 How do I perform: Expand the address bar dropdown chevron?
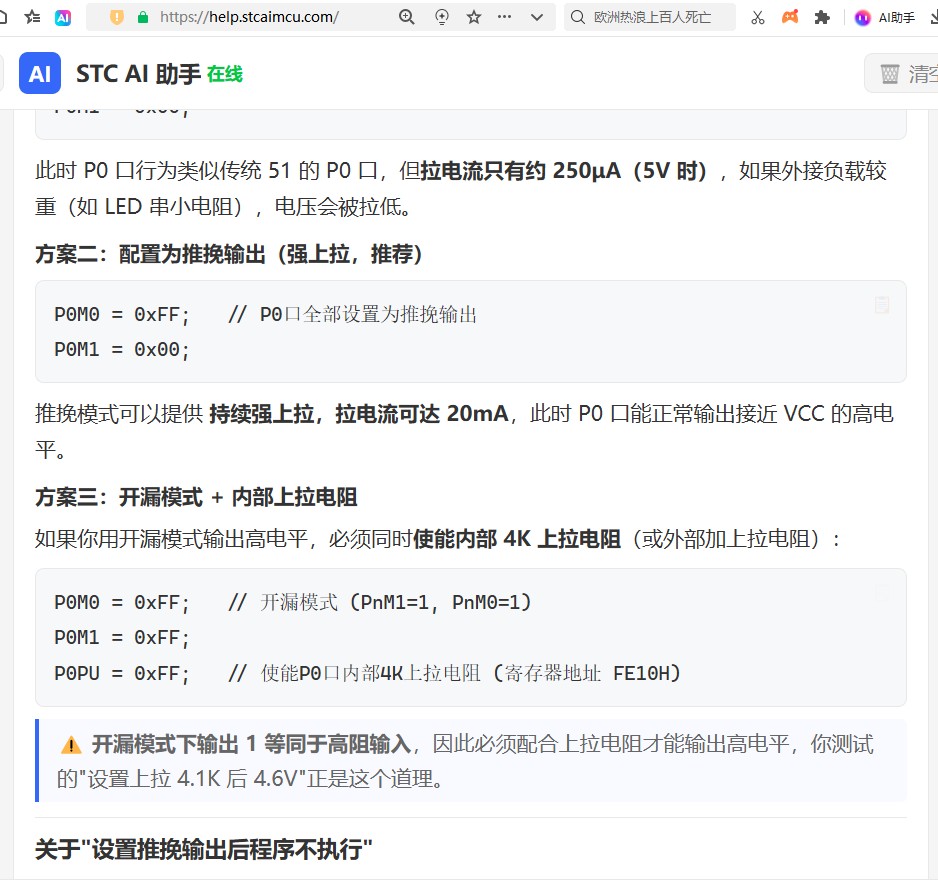click(537, 17)
